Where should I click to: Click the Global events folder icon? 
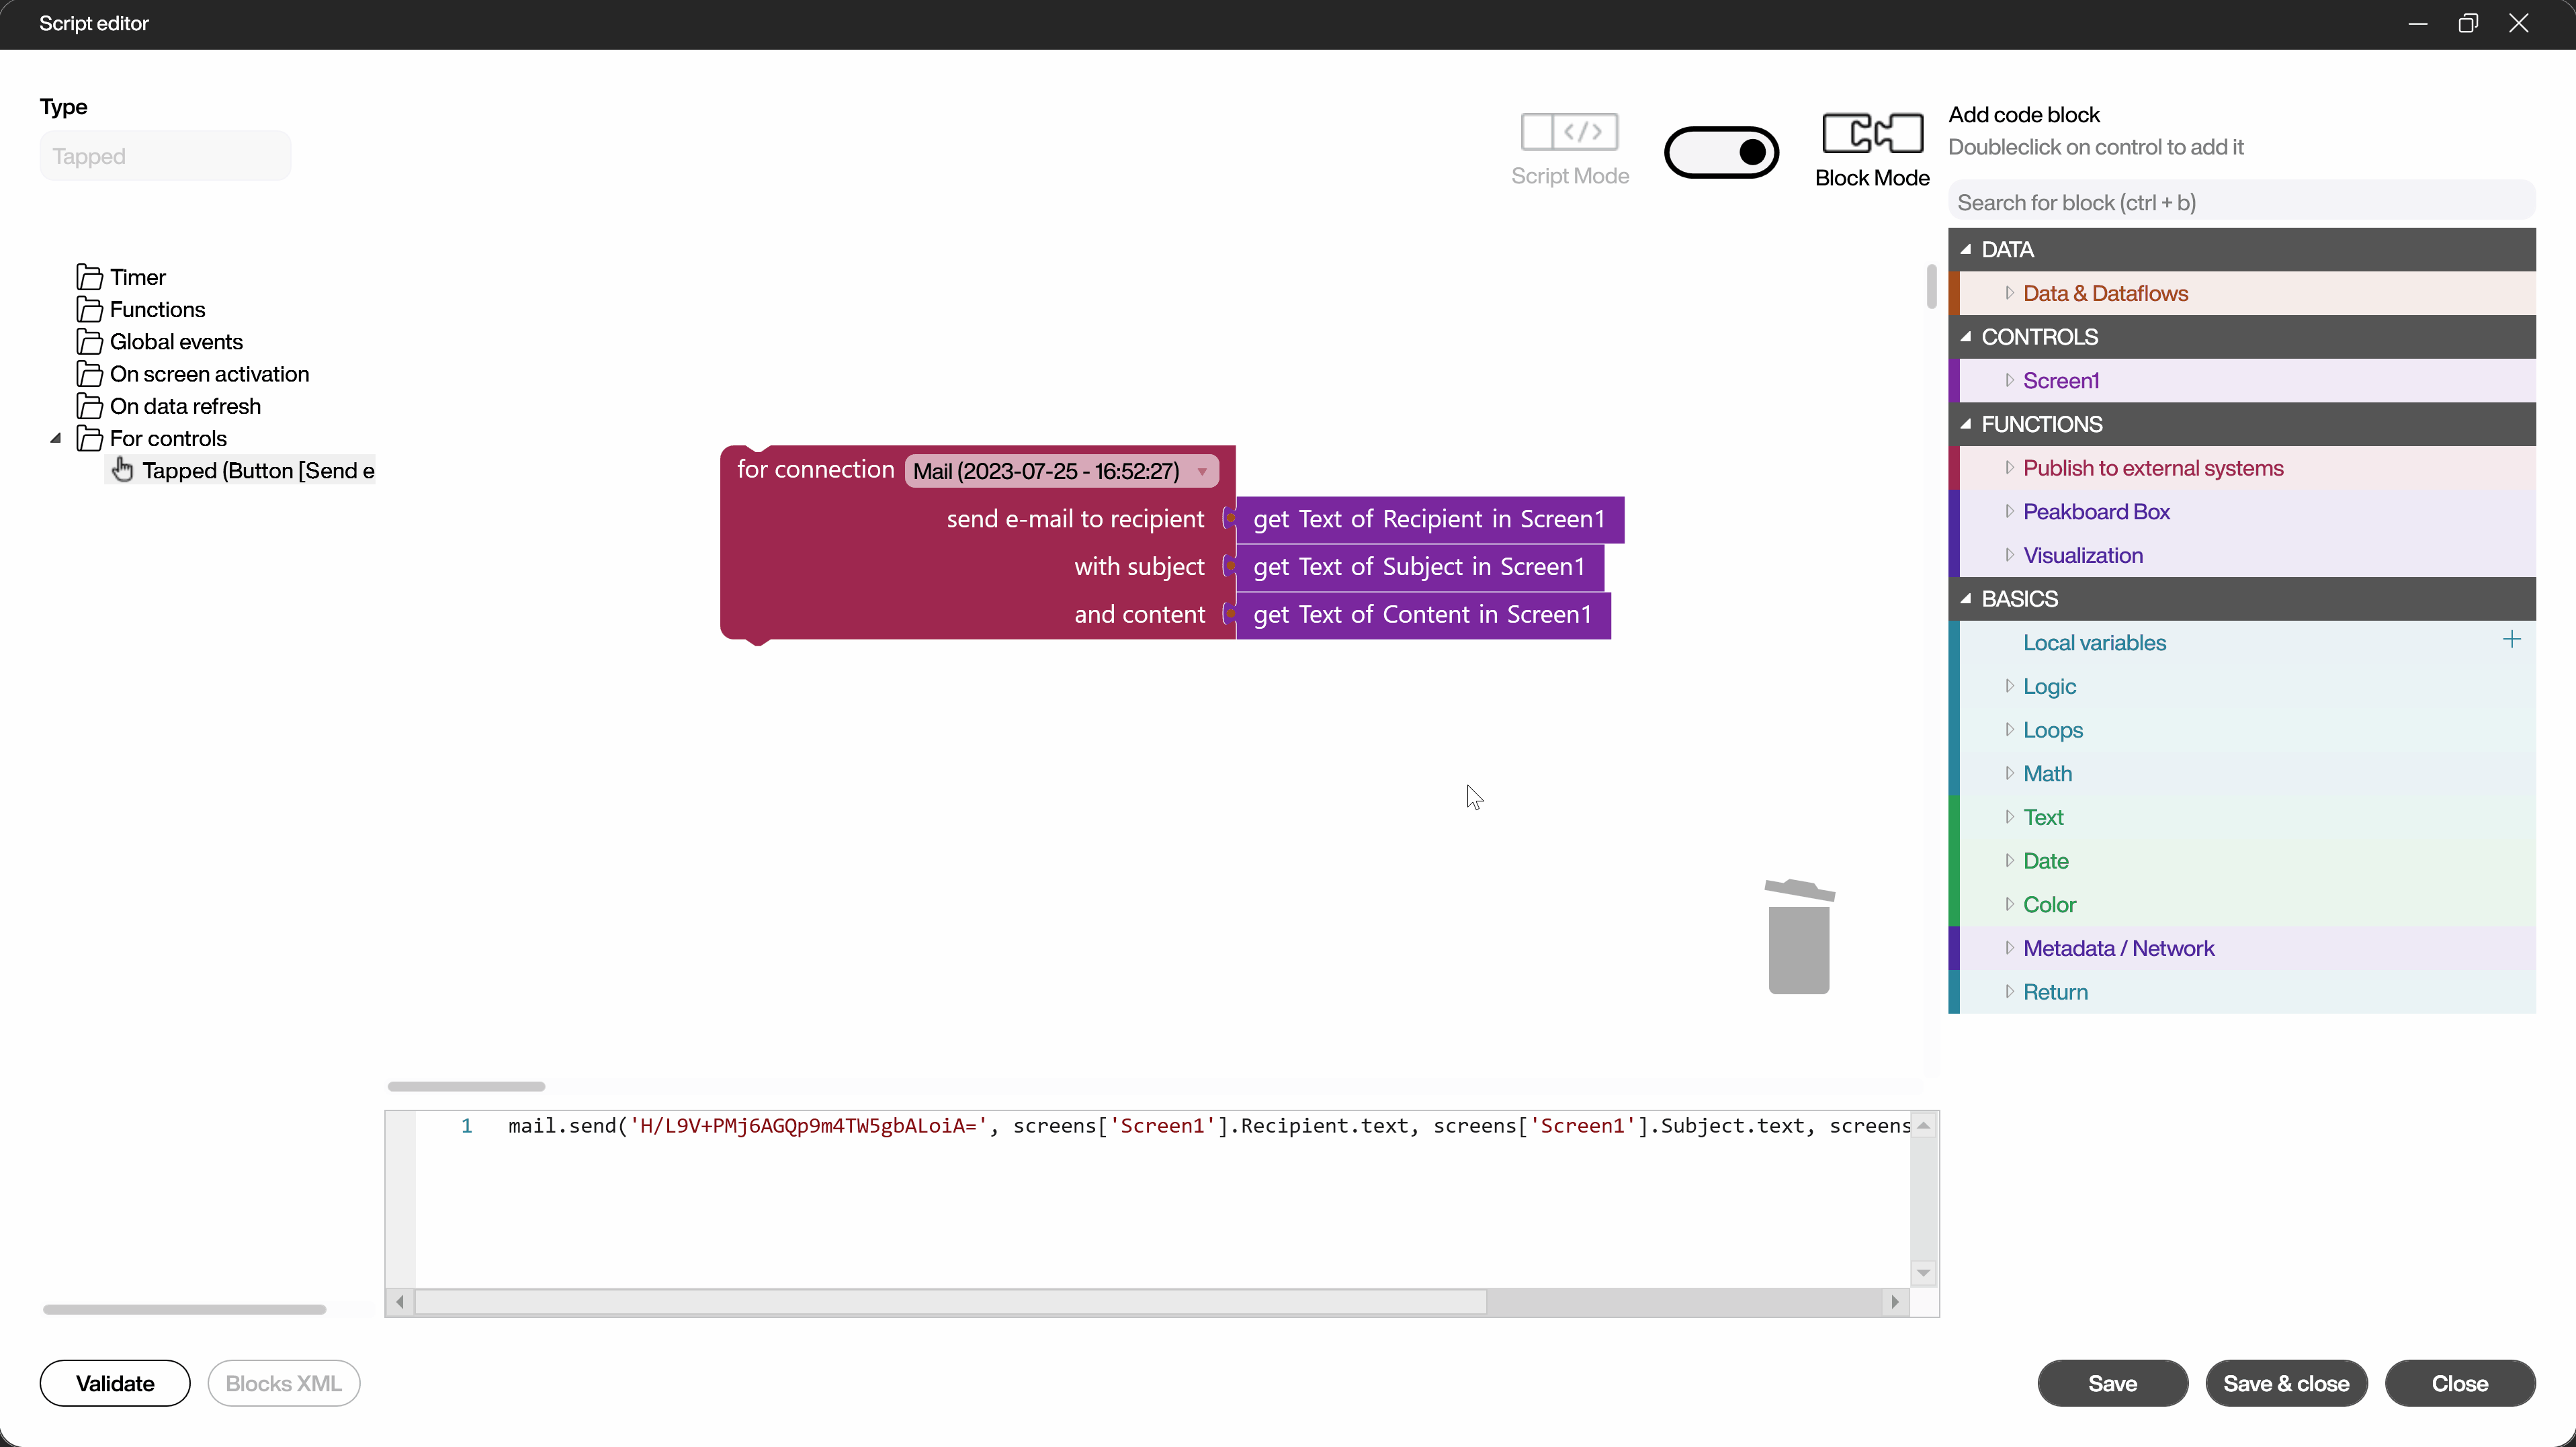[89, 342]
